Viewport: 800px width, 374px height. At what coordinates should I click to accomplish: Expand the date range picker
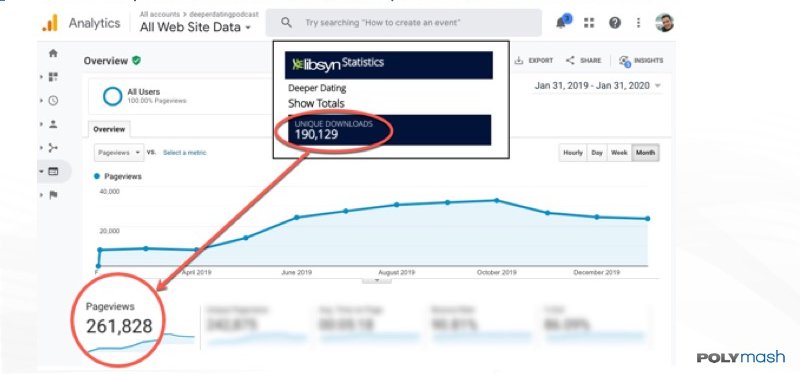pyautogui.click(x=597, y=86)
